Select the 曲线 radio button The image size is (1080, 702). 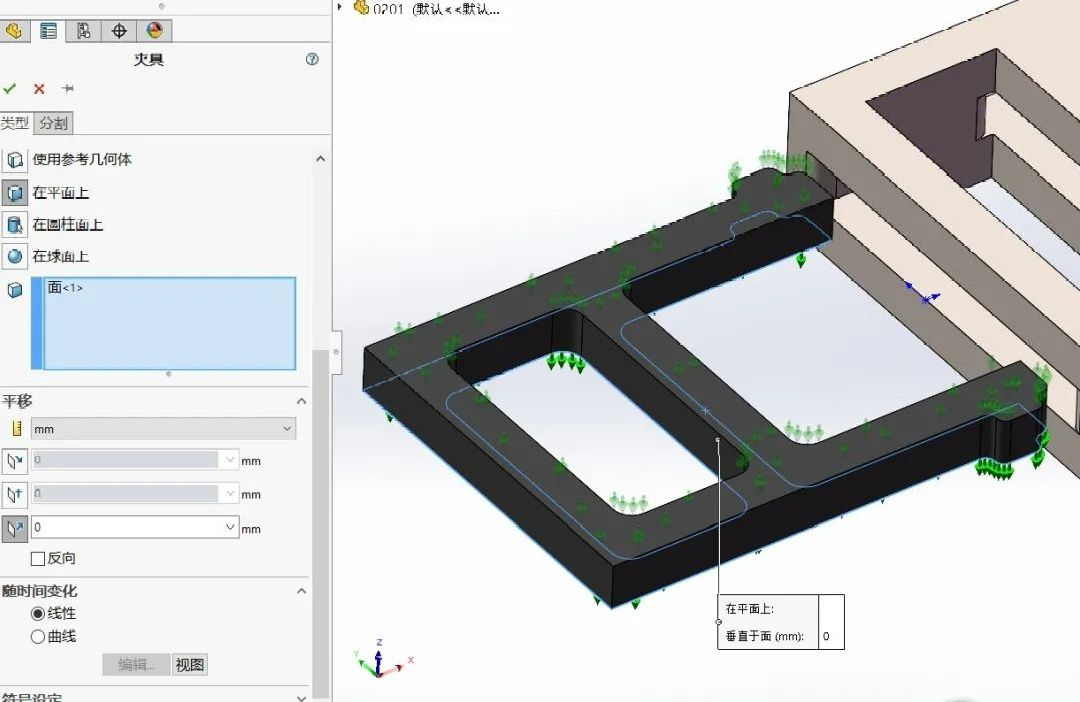pyautogui.click(x=38, y=636)
